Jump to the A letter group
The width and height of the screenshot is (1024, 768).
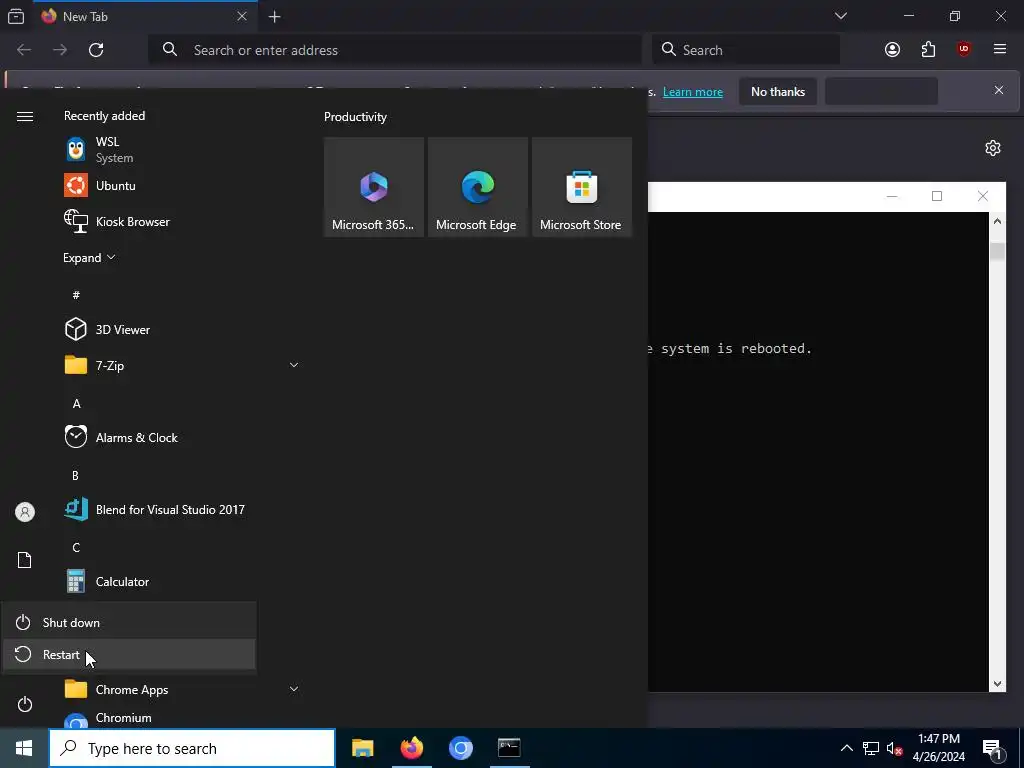pyautogui.click(x=76, y=403)
